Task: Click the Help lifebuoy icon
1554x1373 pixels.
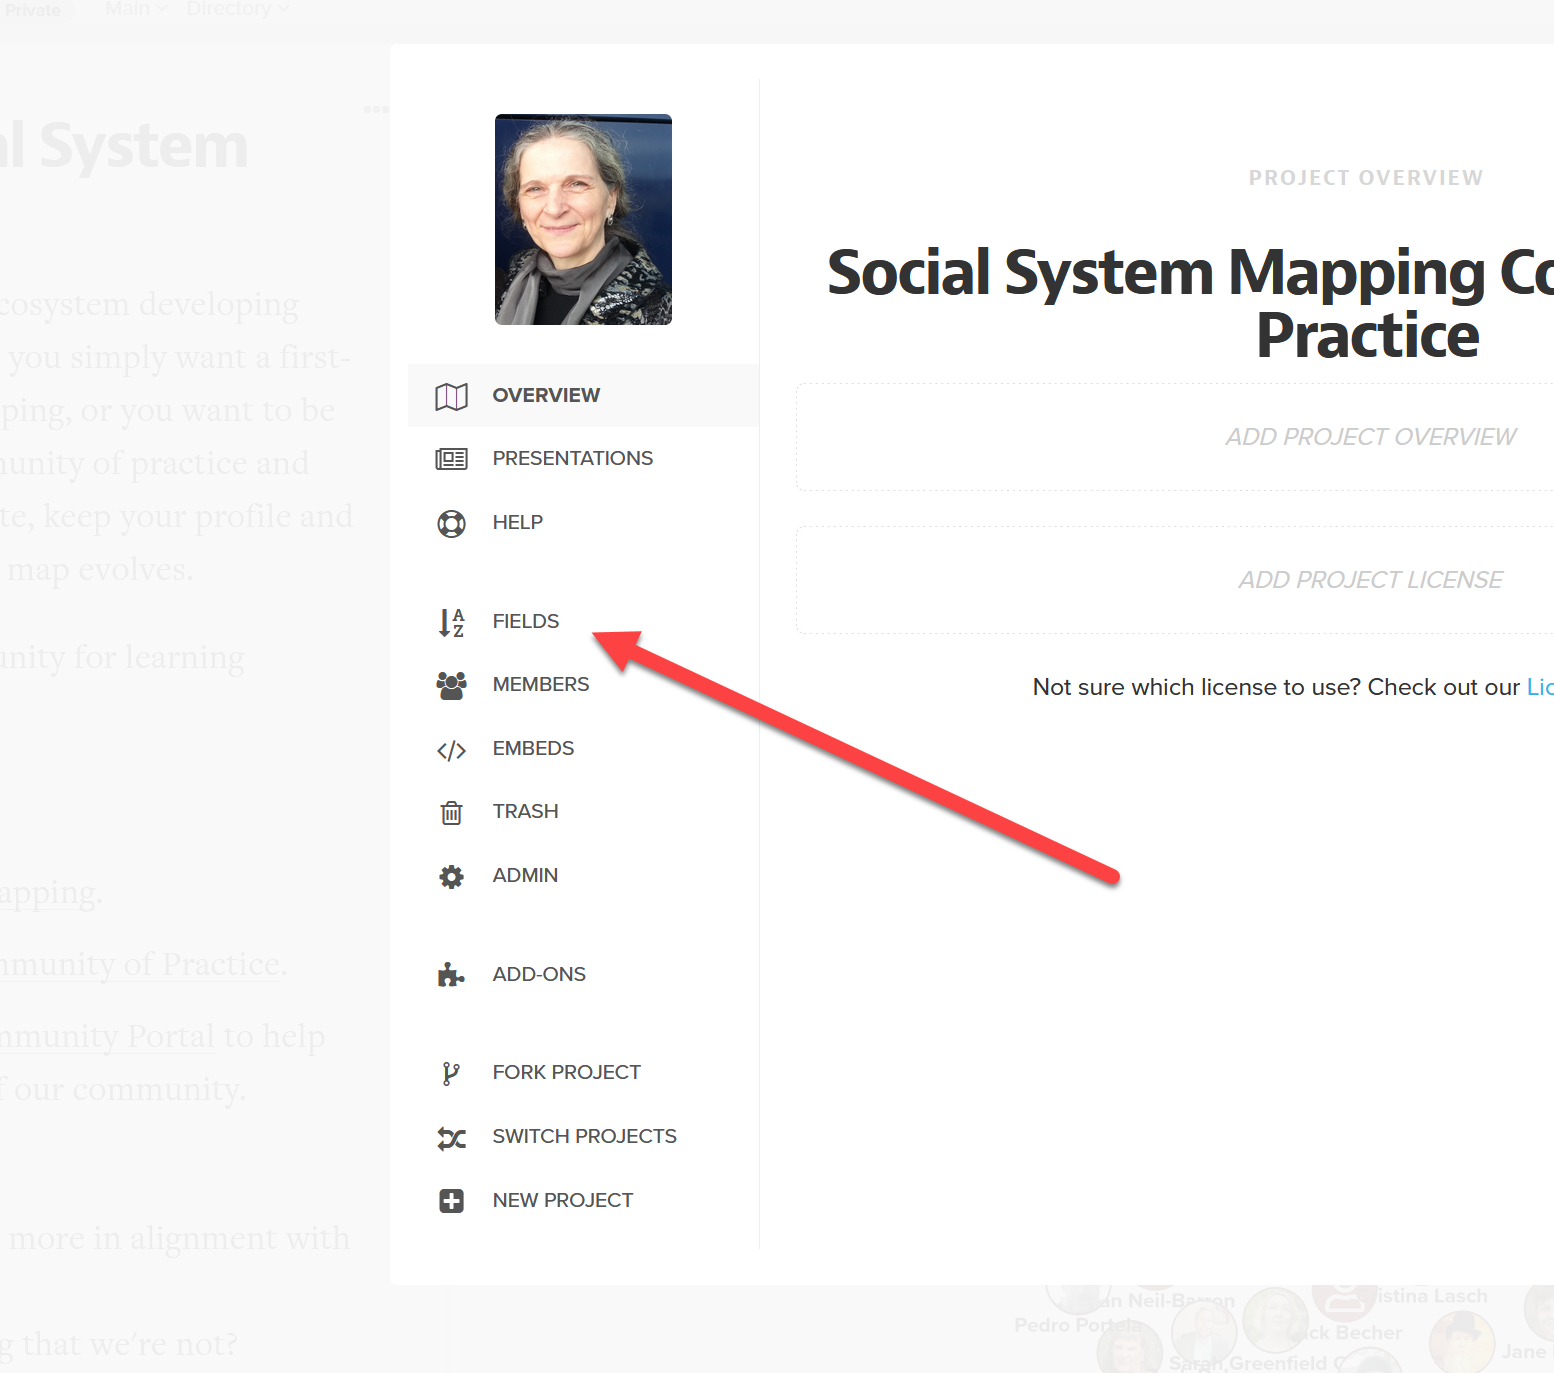Action: (x=451, y=523)
